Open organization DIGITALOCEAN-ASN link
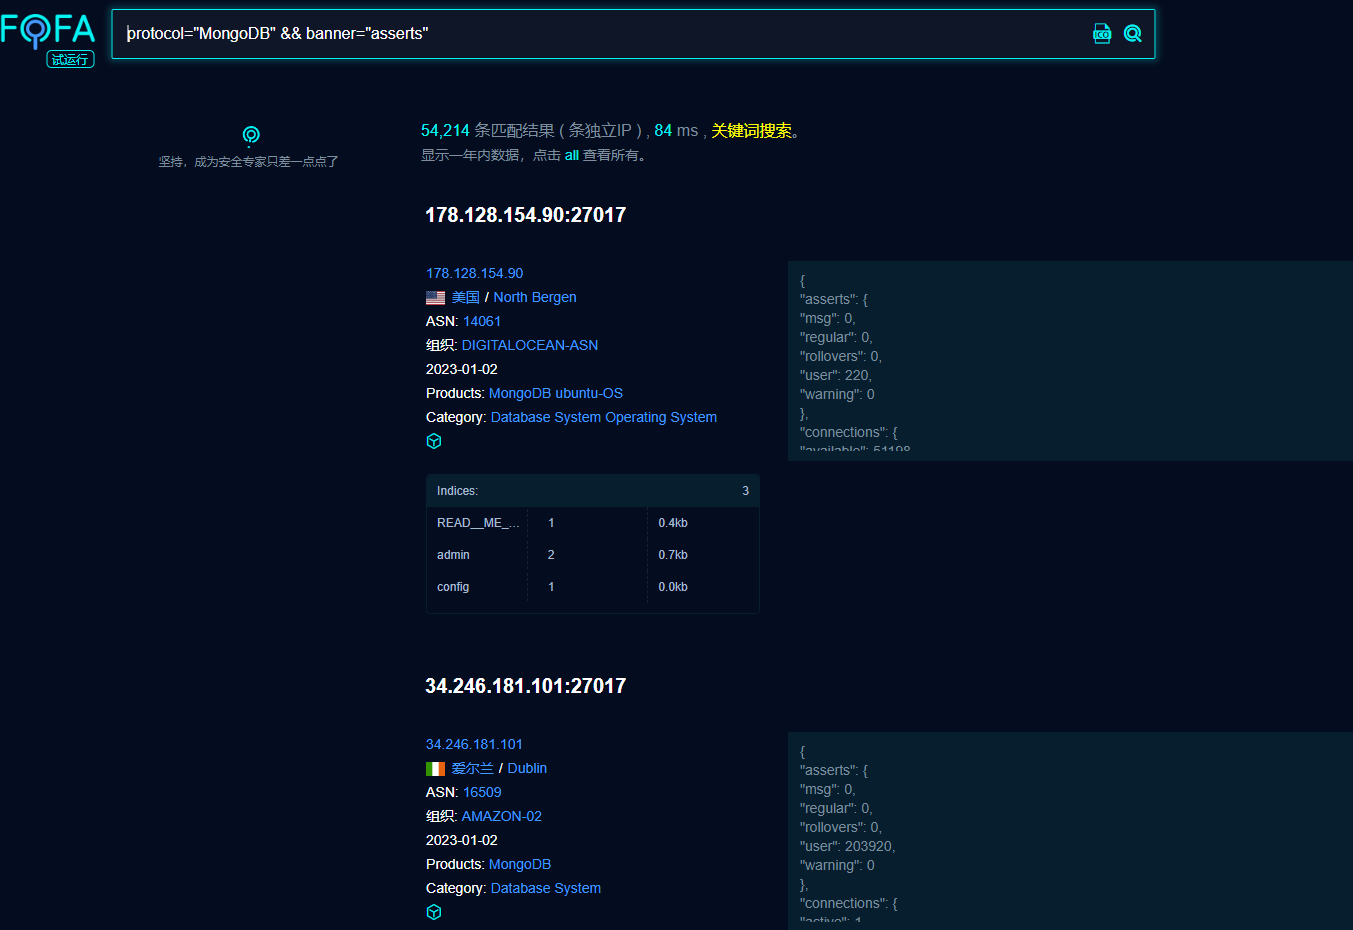The height and width of the screenshot is (930, 1353). 530,345
